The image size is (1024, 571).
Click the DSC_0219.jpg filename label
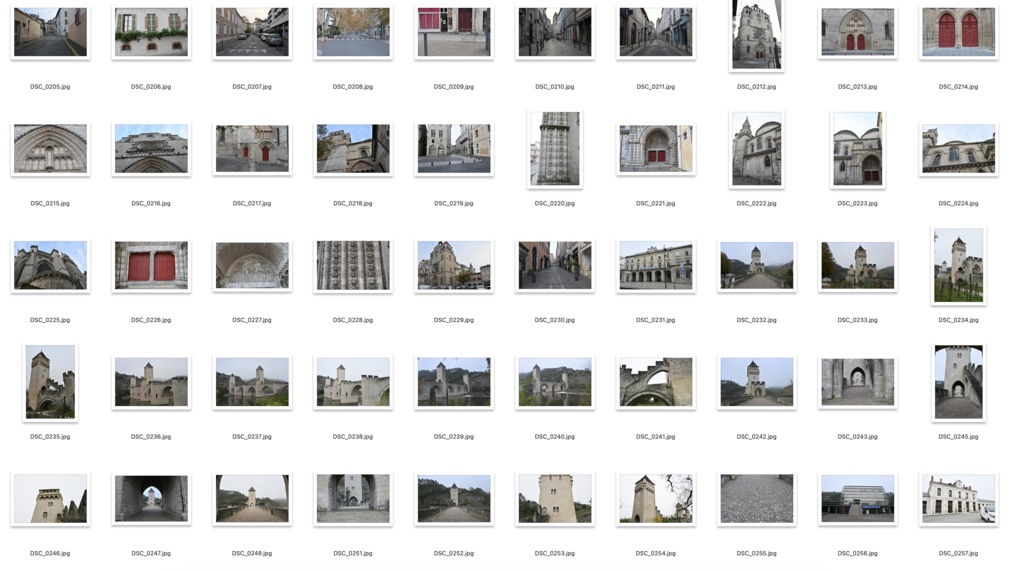[x=454, y=203]
